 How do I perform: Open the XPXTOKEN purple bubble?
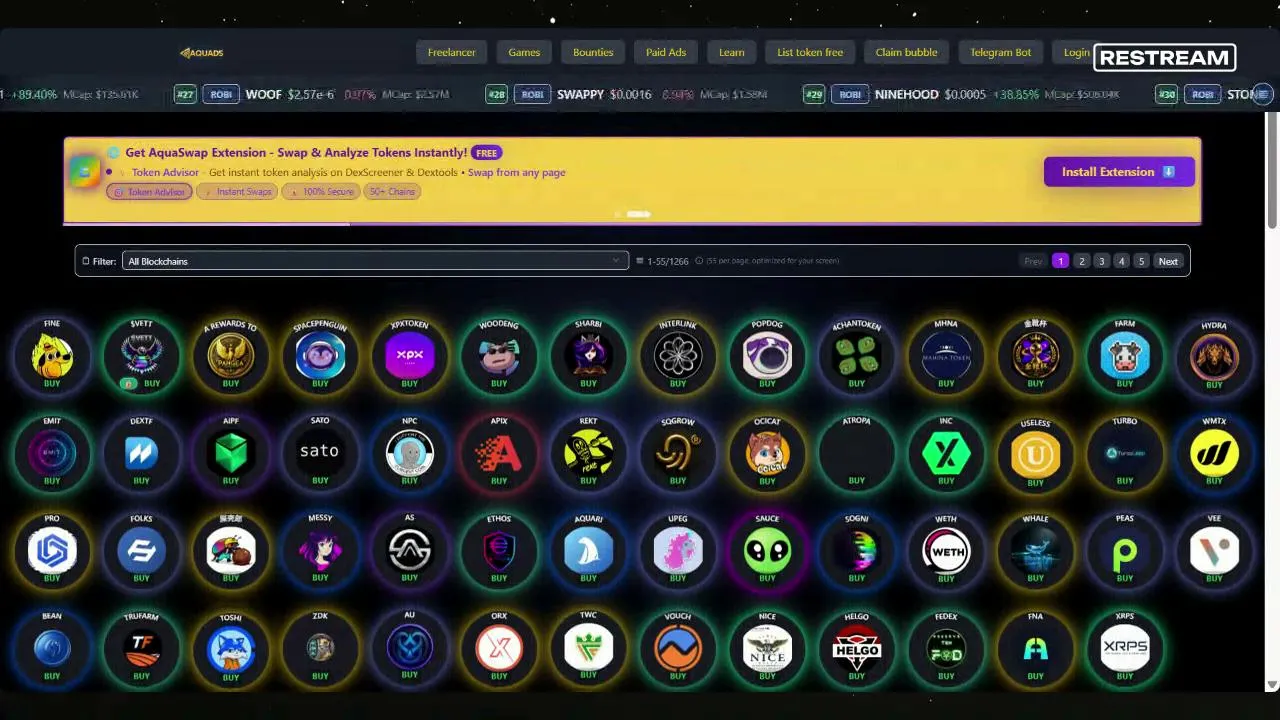409,356
